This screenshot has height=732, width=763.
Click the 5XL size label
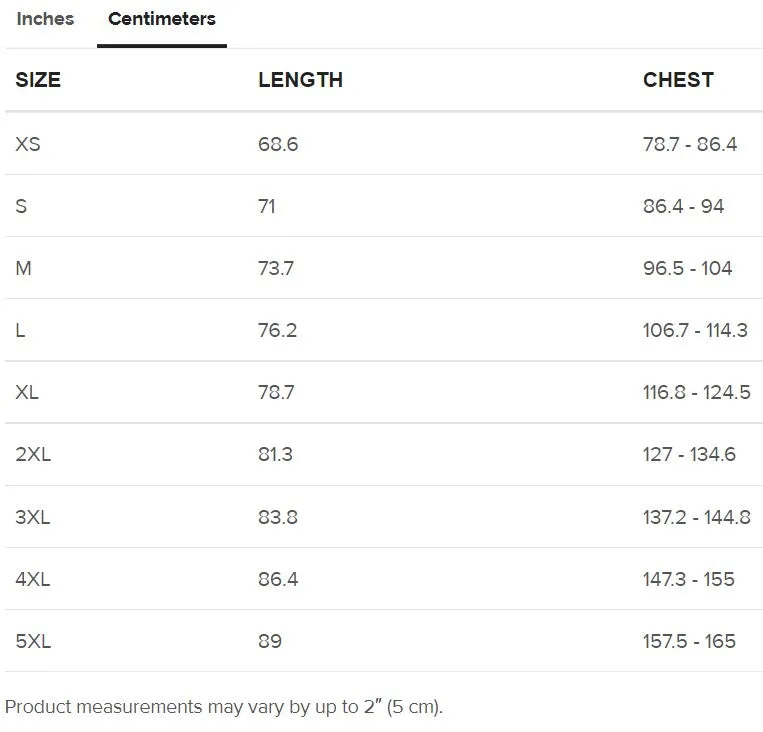pyautogui.click(x=33, y=641)
